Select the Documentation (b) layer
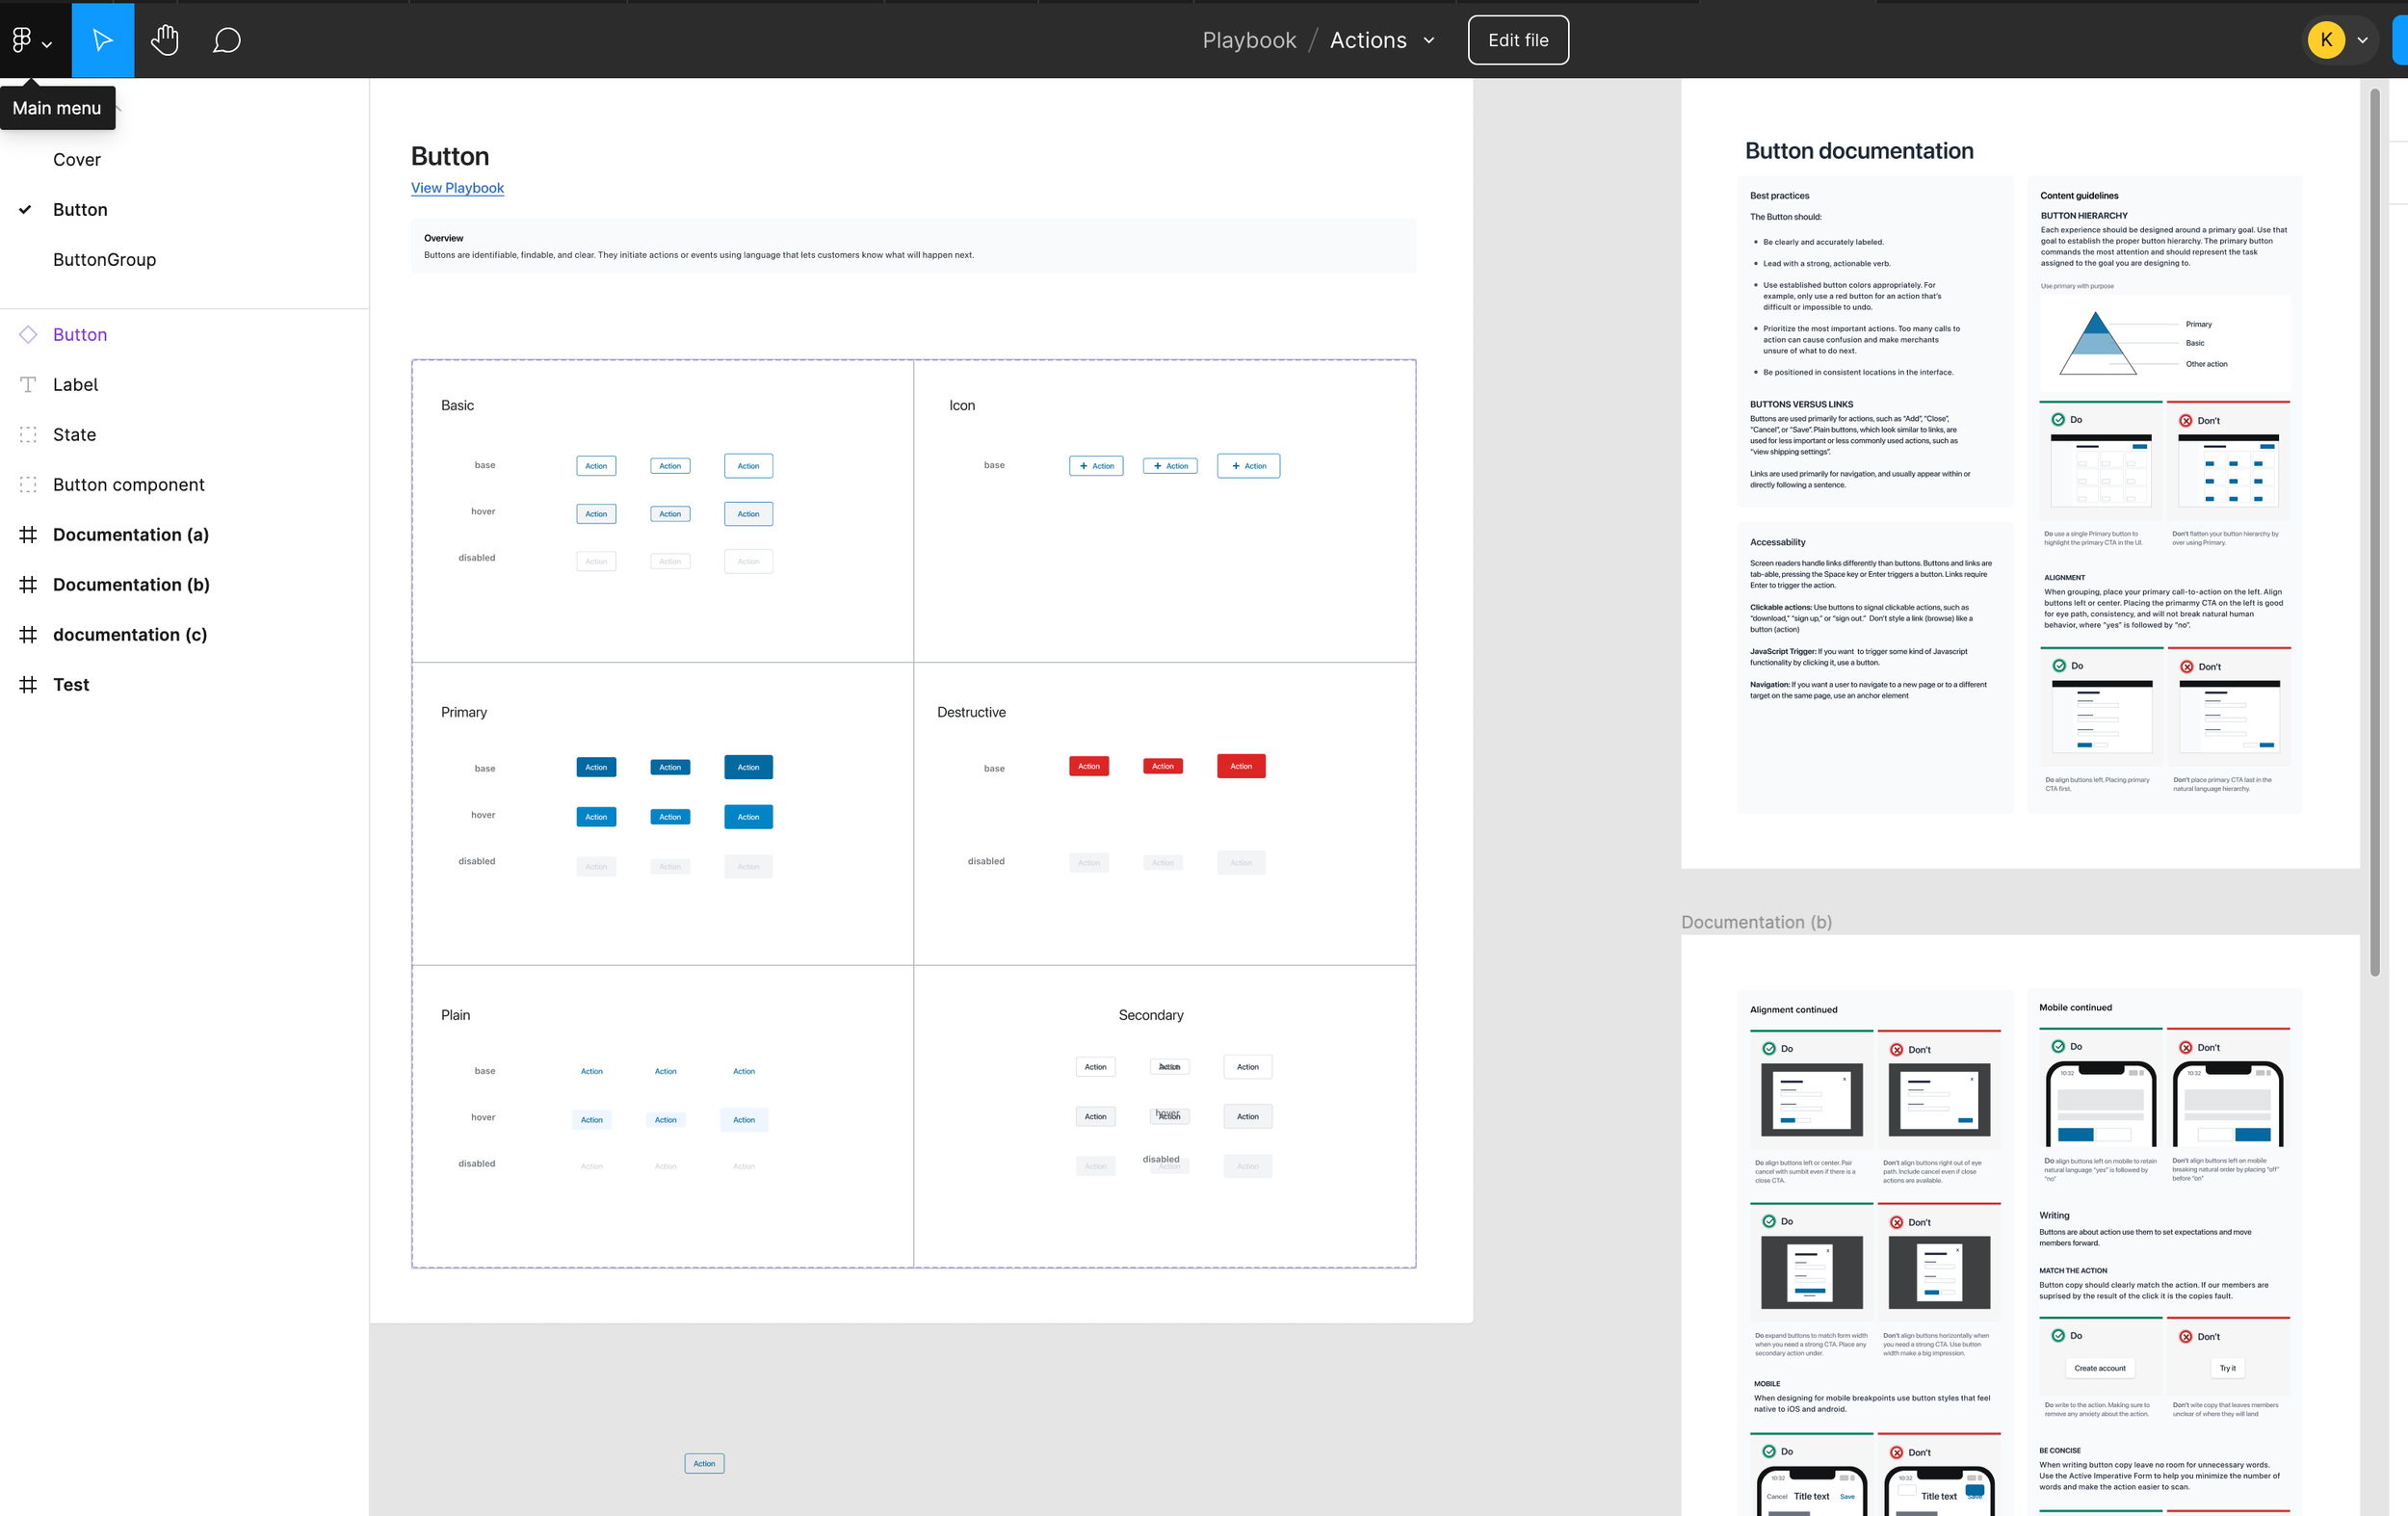This screenshot has height=1516, width=2408. click(131, 584)
